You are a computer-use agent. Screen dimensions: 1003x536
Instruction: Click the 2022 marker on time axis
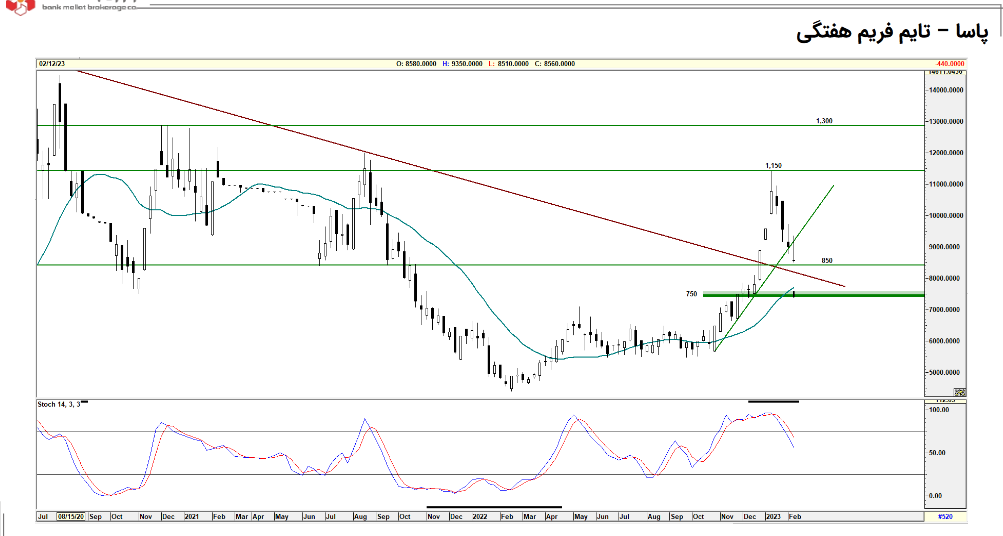click(480, 515)
